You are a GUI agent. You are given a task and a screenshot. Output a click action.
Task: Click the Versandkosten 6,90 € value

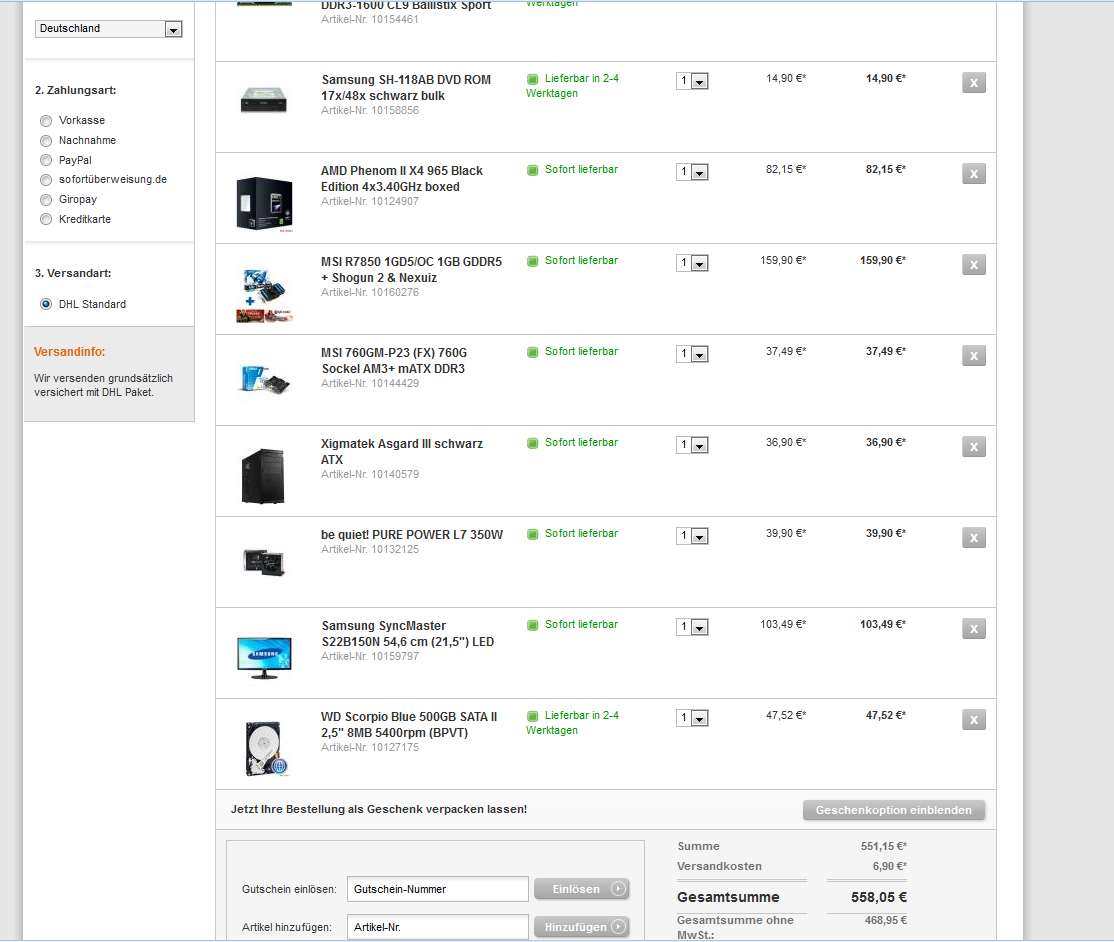[x=889, y=866]
